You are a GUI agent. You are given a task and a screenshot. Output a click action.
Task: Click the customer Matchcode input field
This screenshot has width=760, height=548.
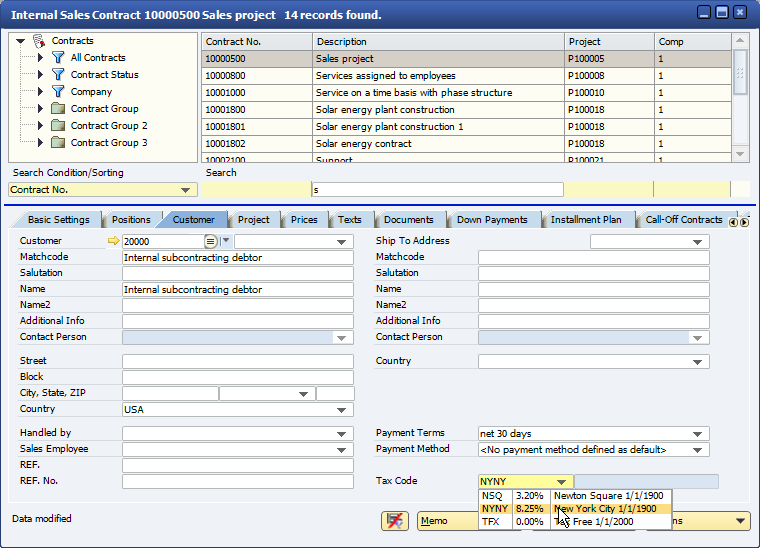[238, 258]
